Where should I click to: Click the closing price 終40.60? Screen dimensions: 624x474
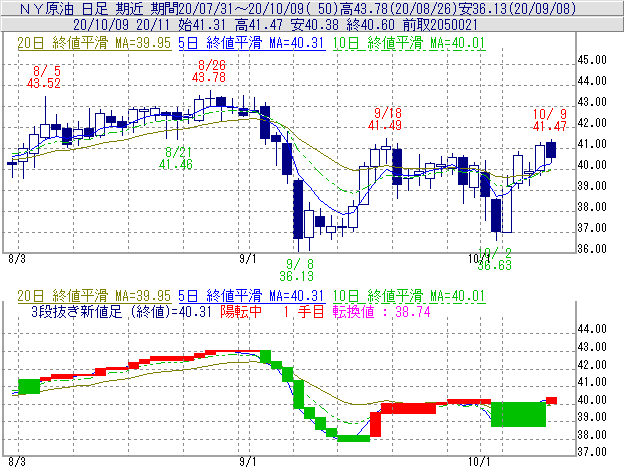370,25
